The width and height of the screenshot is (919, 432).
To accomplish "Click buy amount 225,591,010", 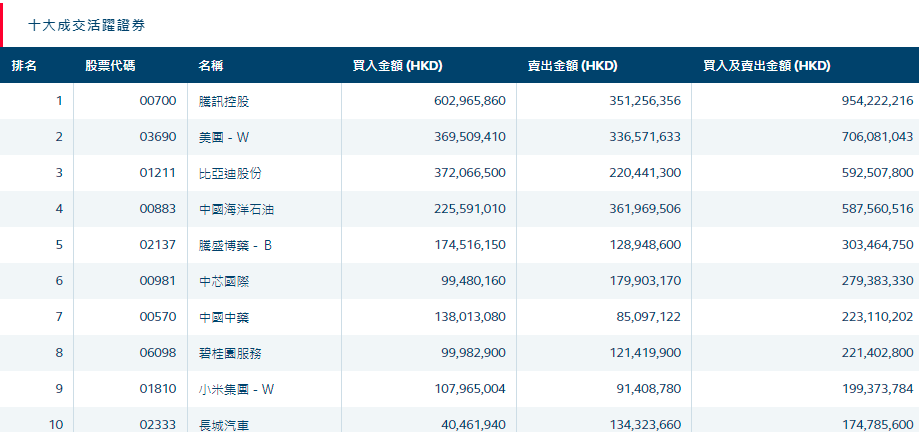I will click(x=469, y=209).
